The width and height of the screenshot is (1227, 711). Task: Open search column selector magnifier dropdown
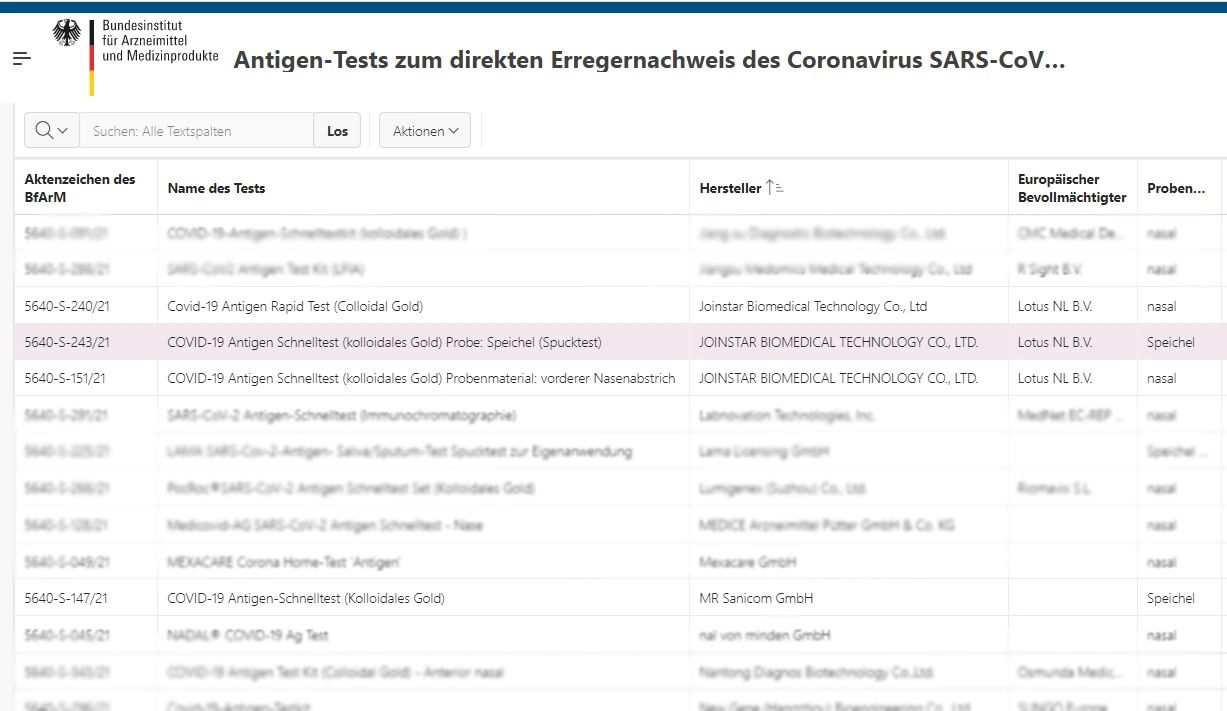(51, 130)
